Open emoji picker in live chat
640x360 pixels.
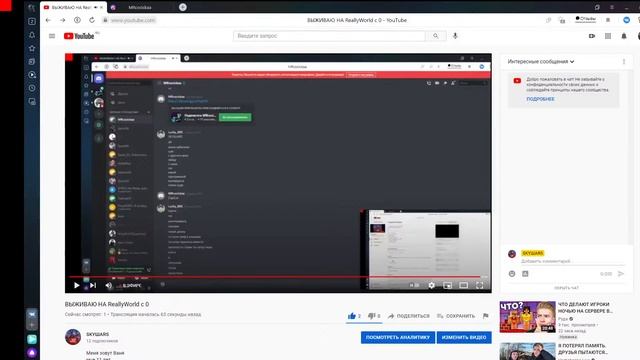(x=512, y=274)
